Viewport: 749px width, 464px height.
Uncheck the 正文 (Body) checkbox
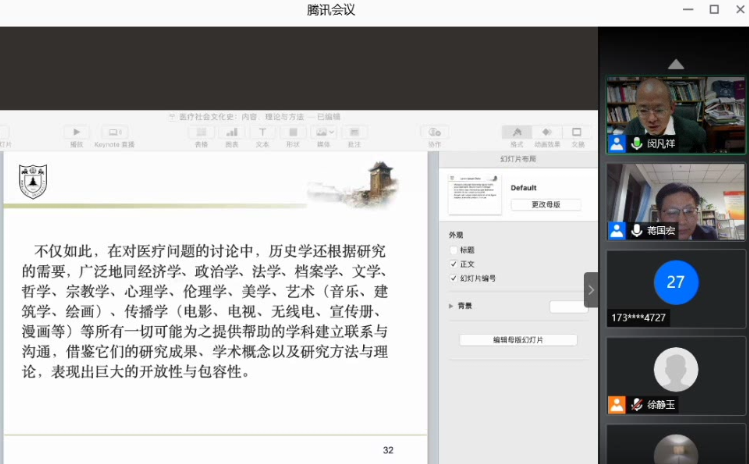tap(454, 264)
